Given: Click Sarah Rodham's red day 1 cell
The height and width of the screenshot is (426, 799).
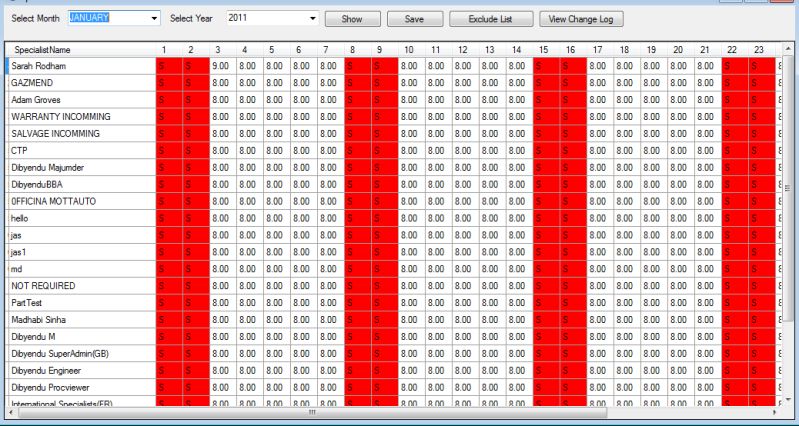Looking at the screenshot, I should [x=169, y=66].
